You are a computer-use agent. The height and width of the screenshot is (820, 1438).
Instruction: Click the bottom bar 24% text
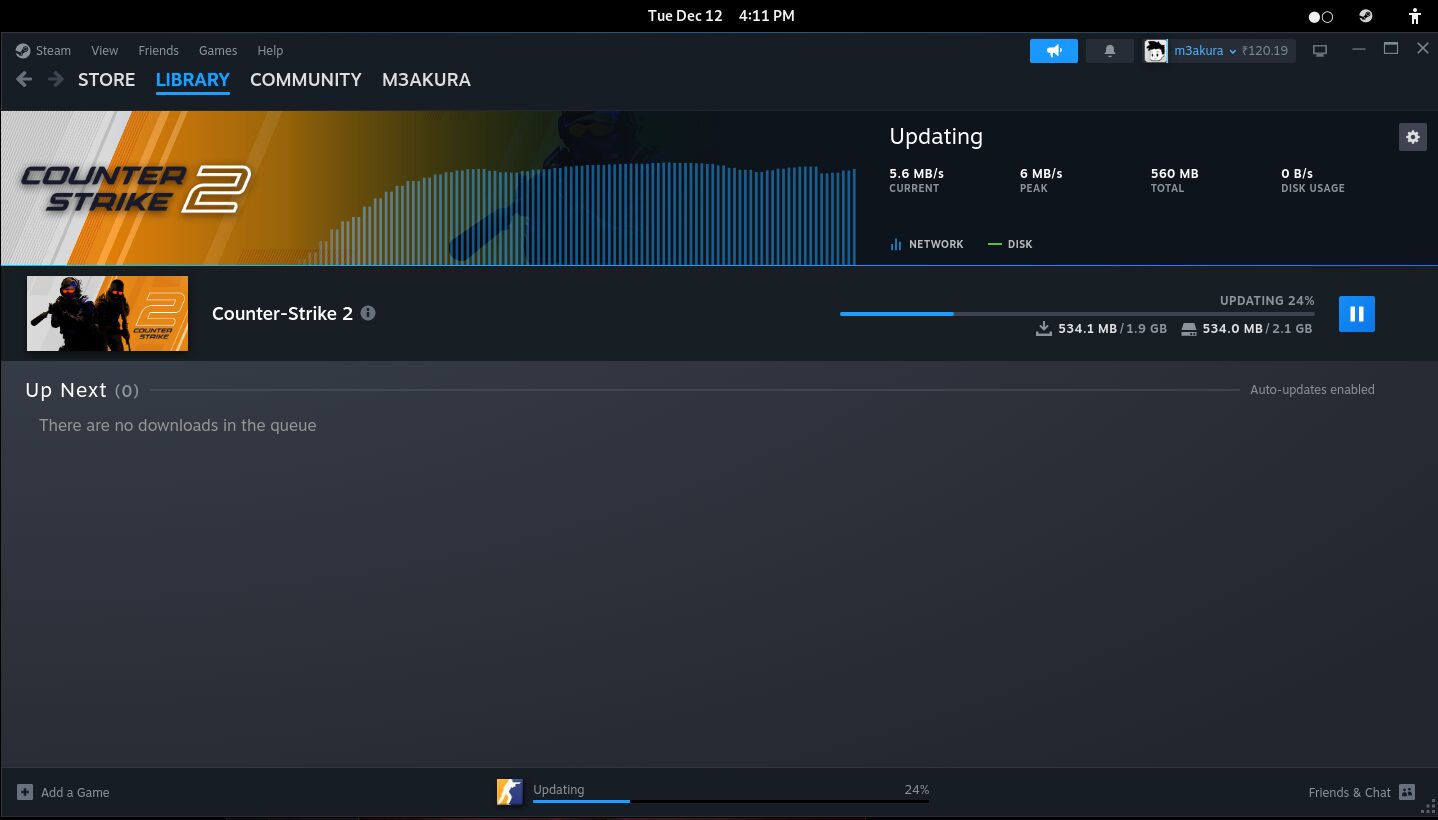(x=917, y=789)
